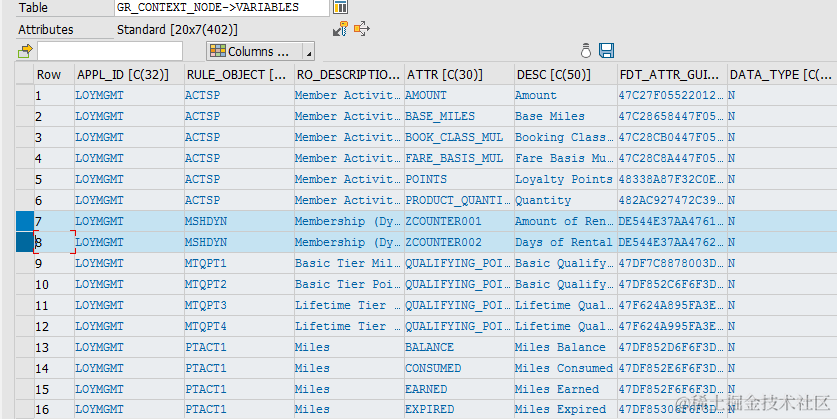Click the Row column header
Viewport: 837px width, 419px height.
pyautogui.click(x=54, y=74)
